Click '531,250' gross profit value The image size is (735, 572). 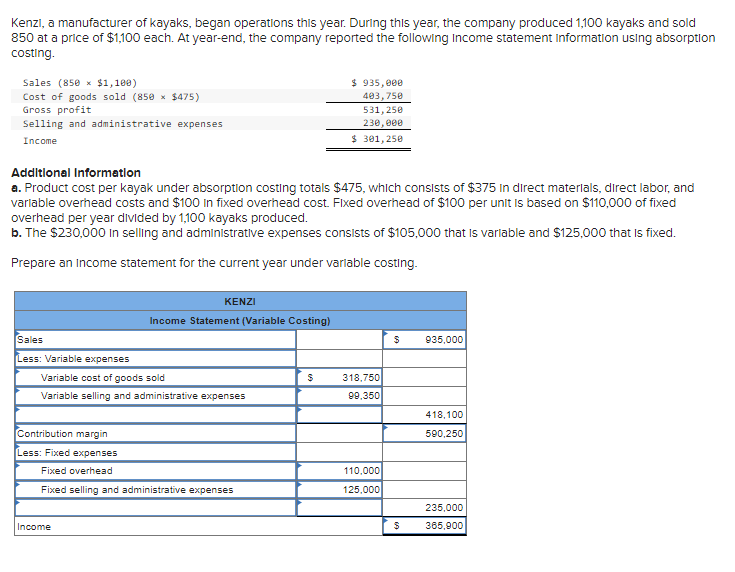382,110
